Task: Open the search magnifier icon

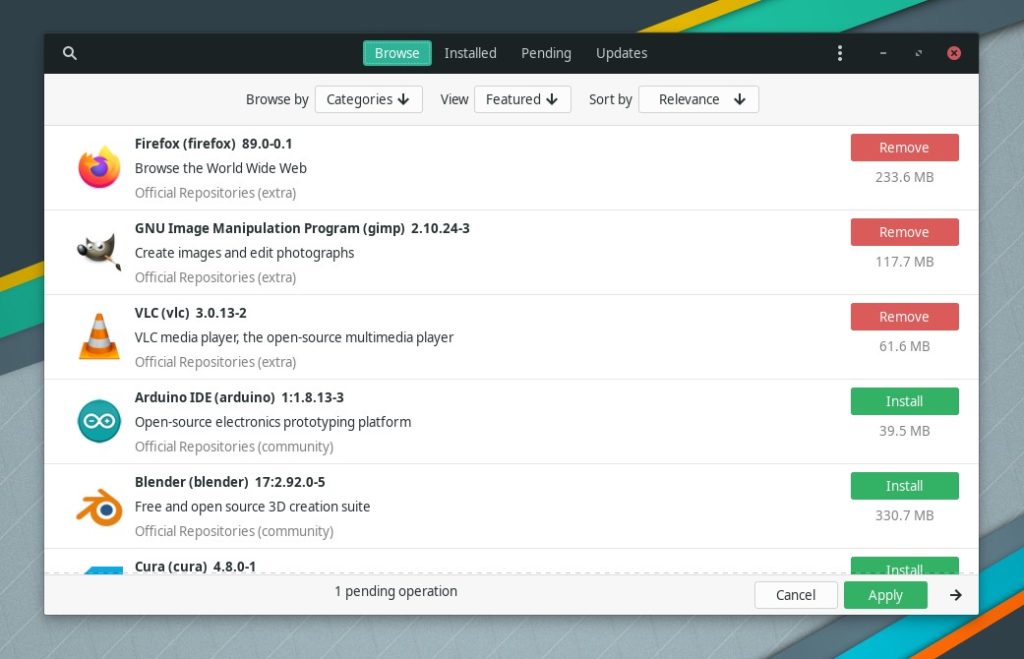Action: (70, 53)
